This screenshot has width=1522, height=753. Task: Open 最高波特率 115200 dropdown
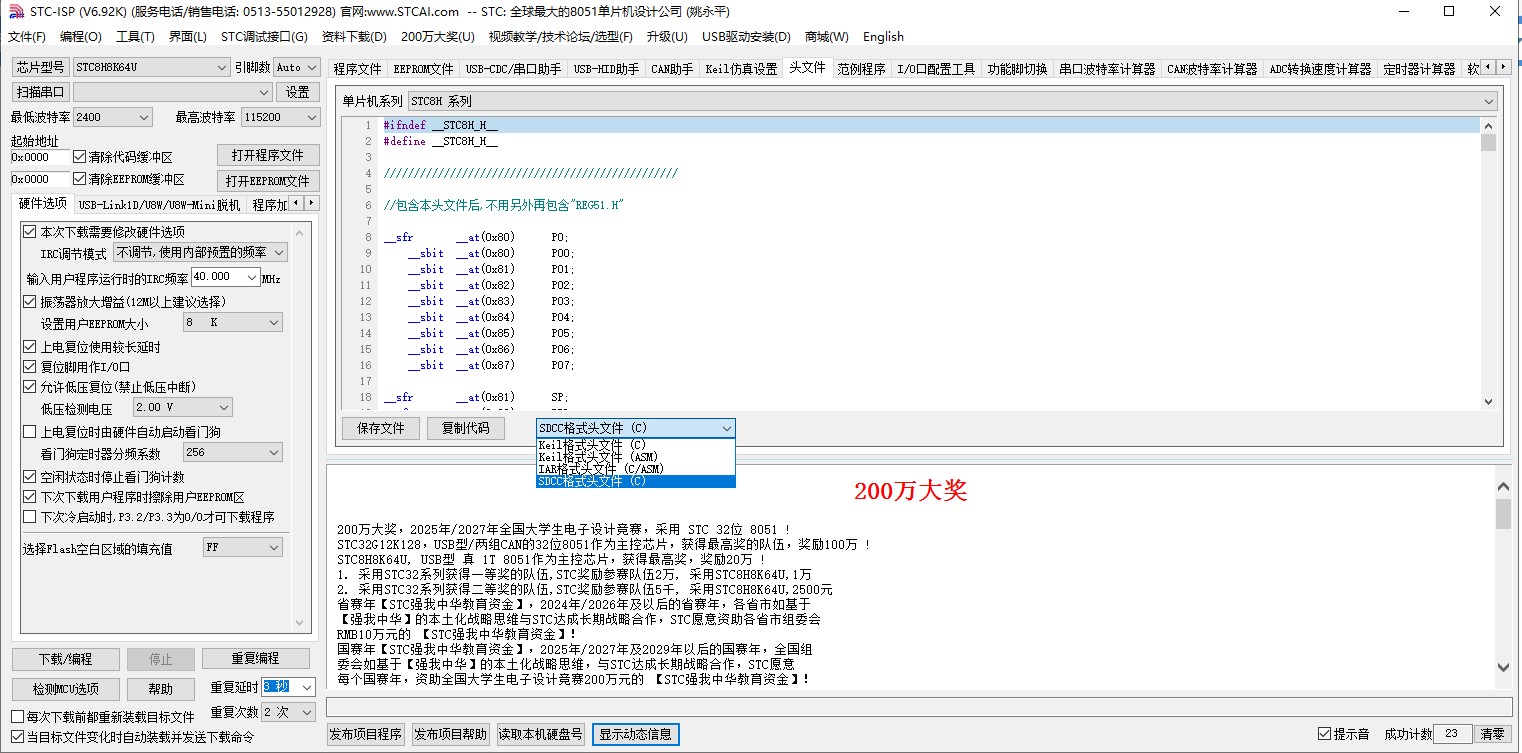[279, 117]
